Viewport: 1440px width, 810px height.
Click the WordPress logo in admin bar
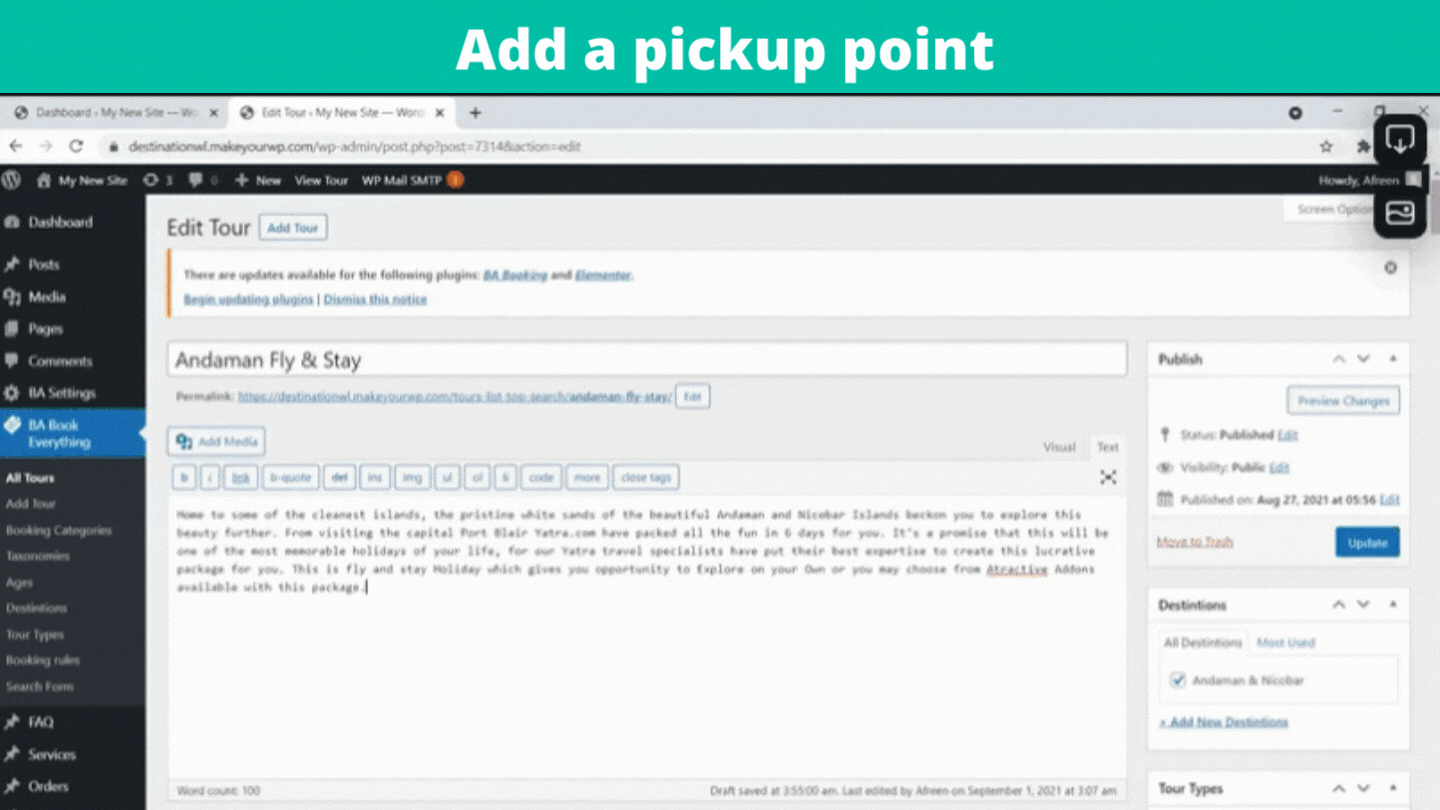pyautogui.click(x=12, y=180)
